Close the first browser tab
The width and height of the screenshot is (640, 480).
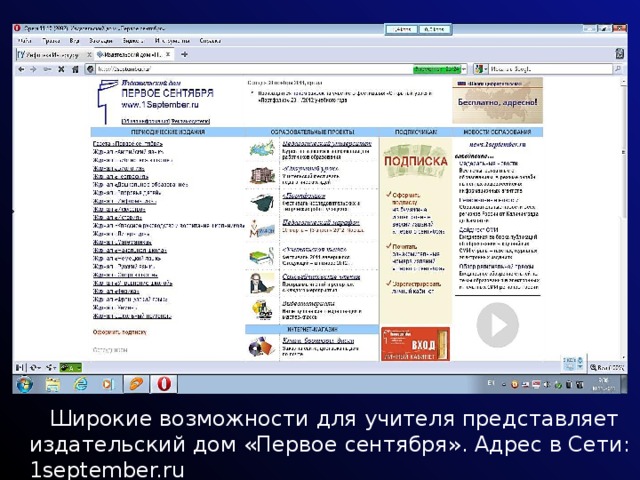pos(89,55)
